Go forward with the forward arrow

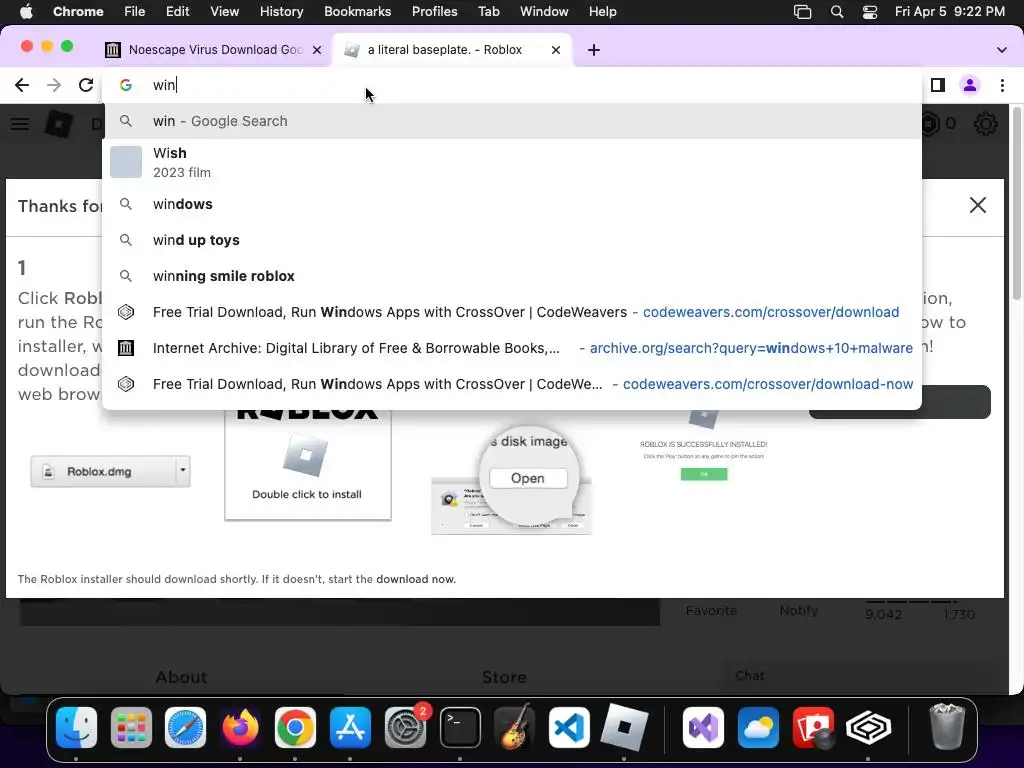point(54,85)
